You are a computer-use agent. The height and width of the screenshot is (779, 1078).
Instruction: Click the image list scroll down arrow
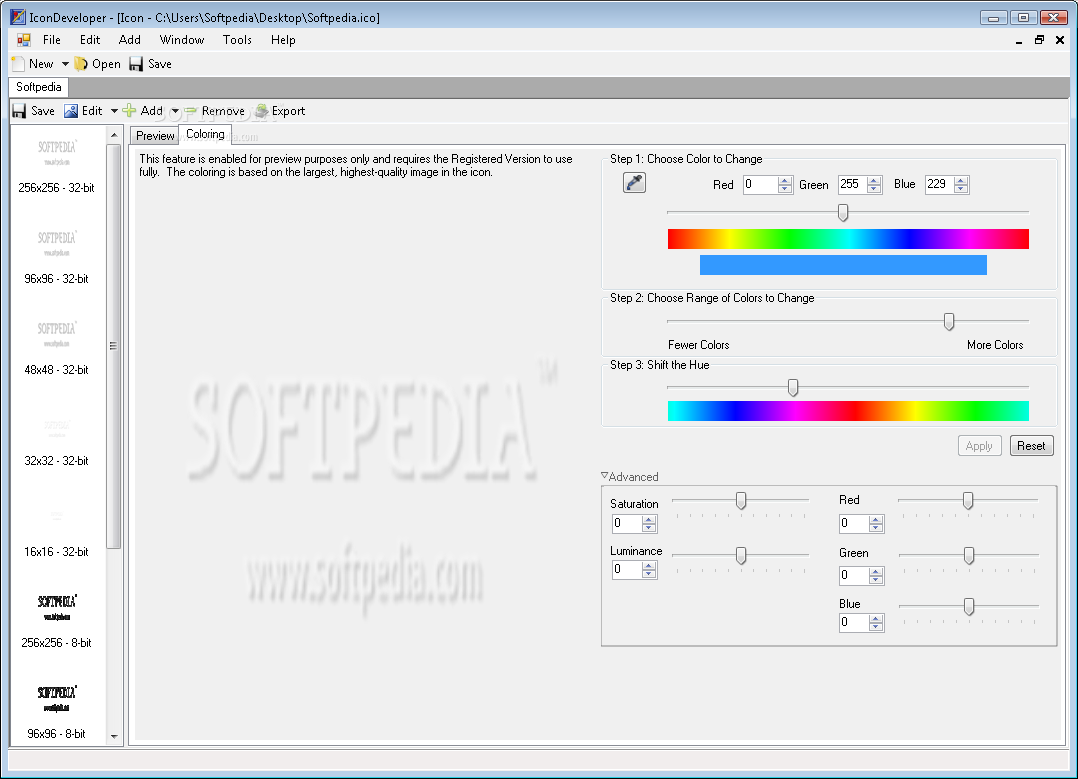[x=114, y=736]
